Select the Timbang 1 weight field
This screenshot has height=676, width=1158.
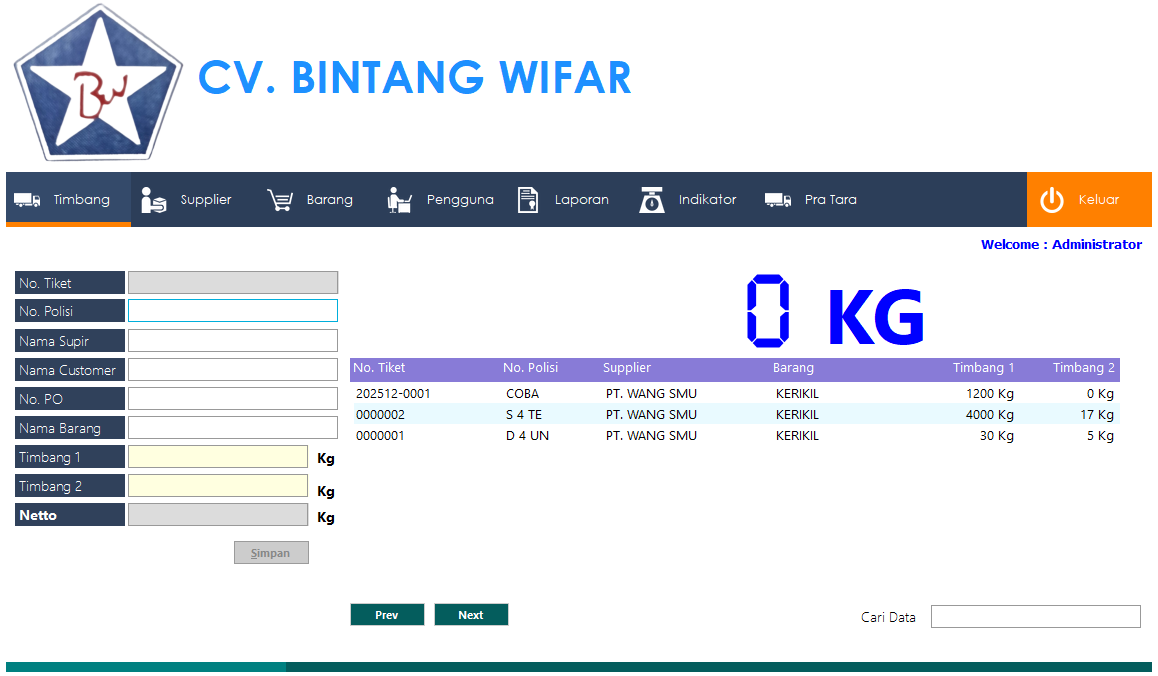[x=218, y=457]
